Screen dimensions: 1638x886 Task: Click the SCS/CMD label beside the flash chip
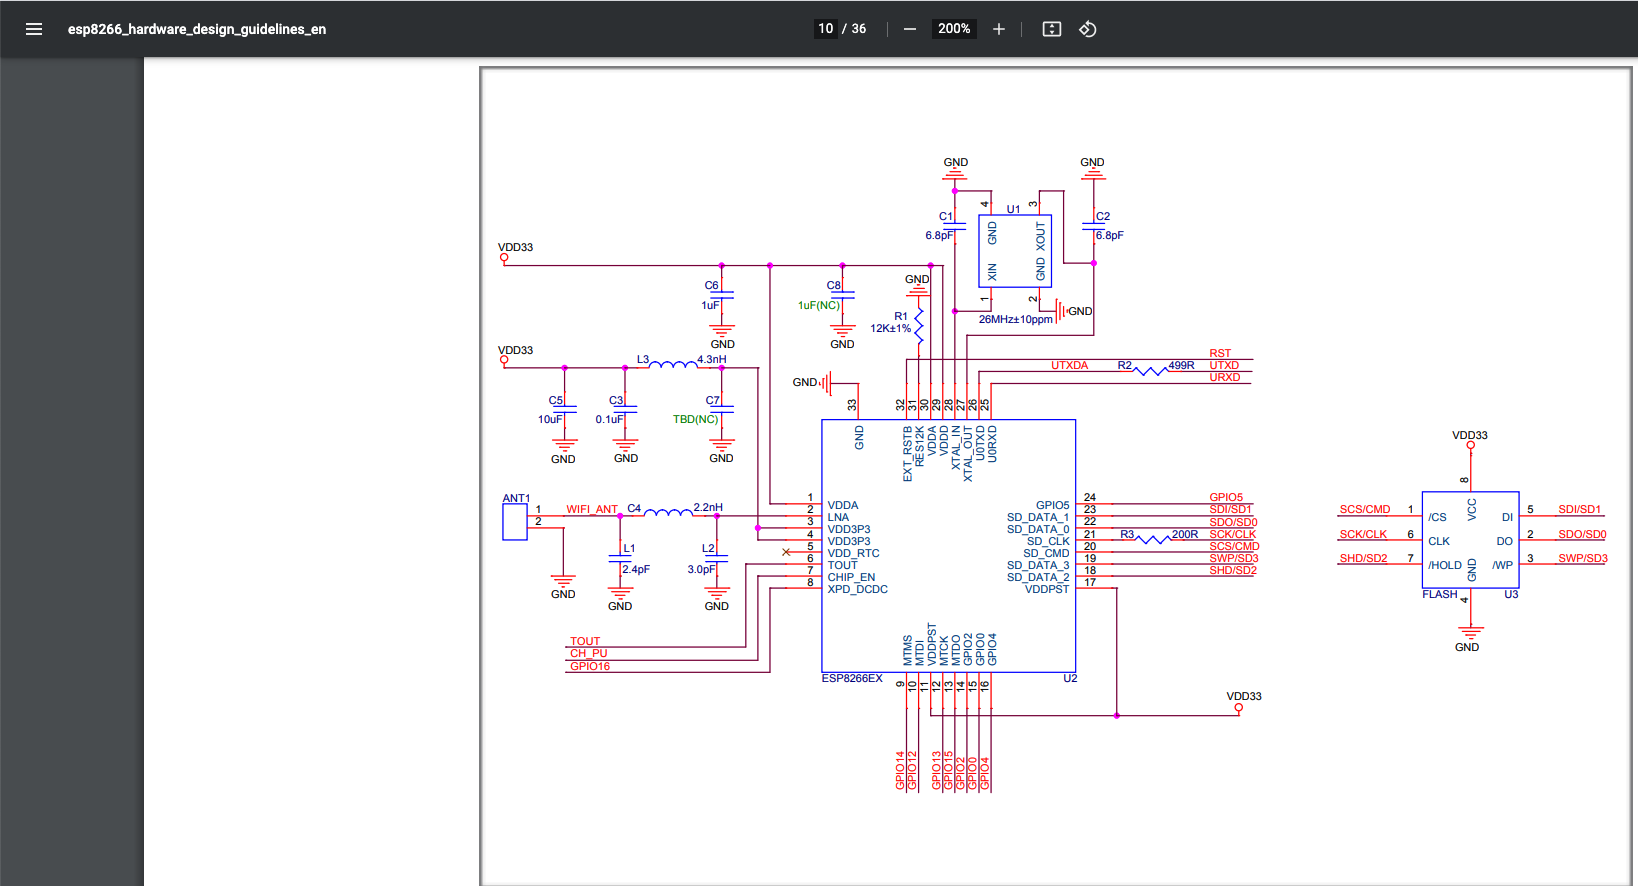point(1365,509)
